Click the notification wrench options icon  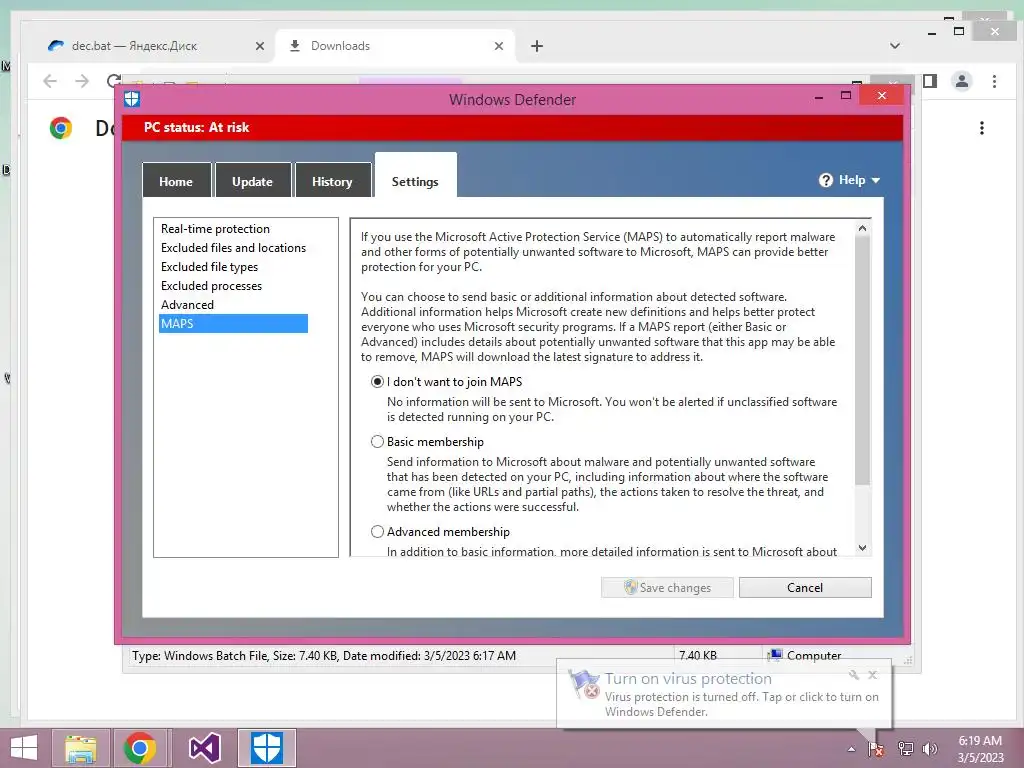[x=854, y=675]
